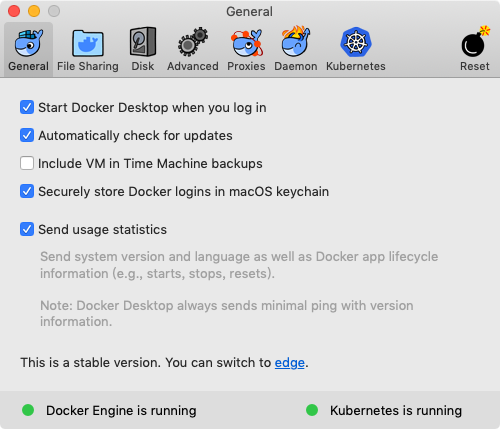Click the Daemon tab label text
Screen dimensions: 500x429
tap(296, 66)
